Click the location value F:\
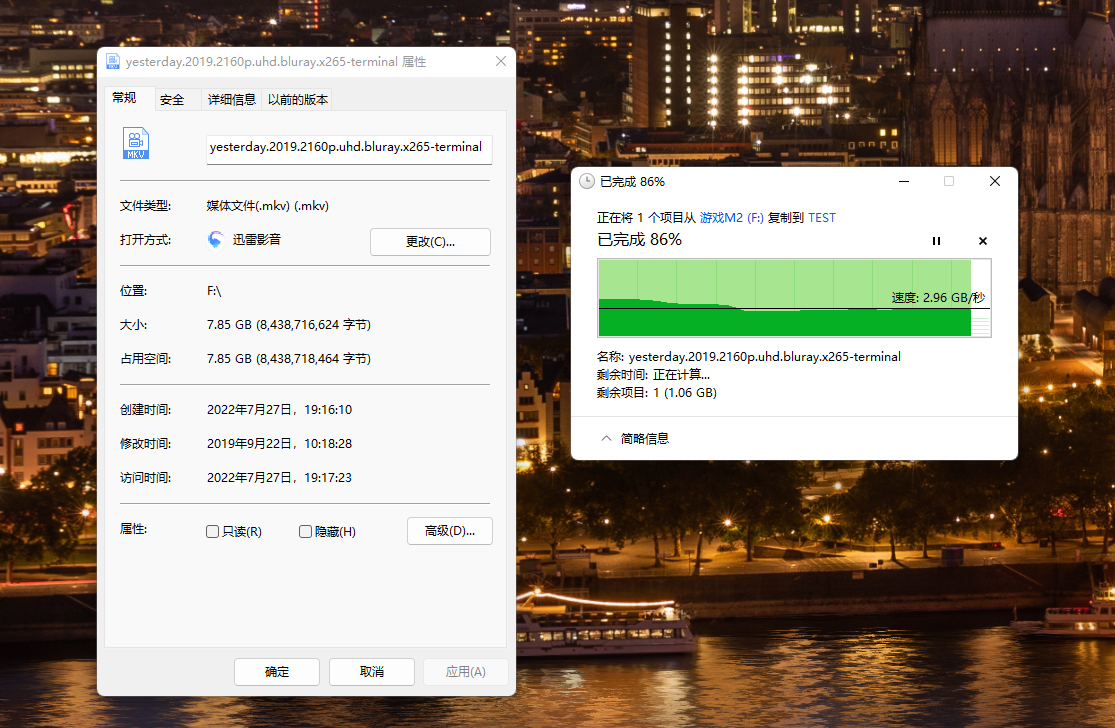Screen dimensions: 1115x728 [x=214, y=291]
